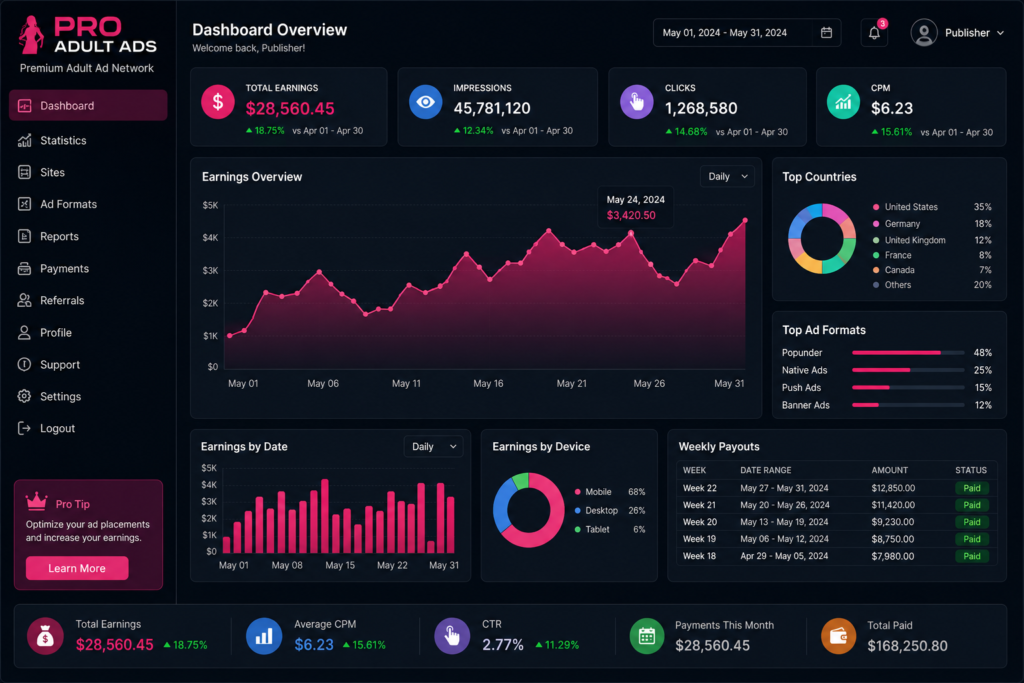Click the May 06 - May 12, 2024 date range

click(784, 539)
